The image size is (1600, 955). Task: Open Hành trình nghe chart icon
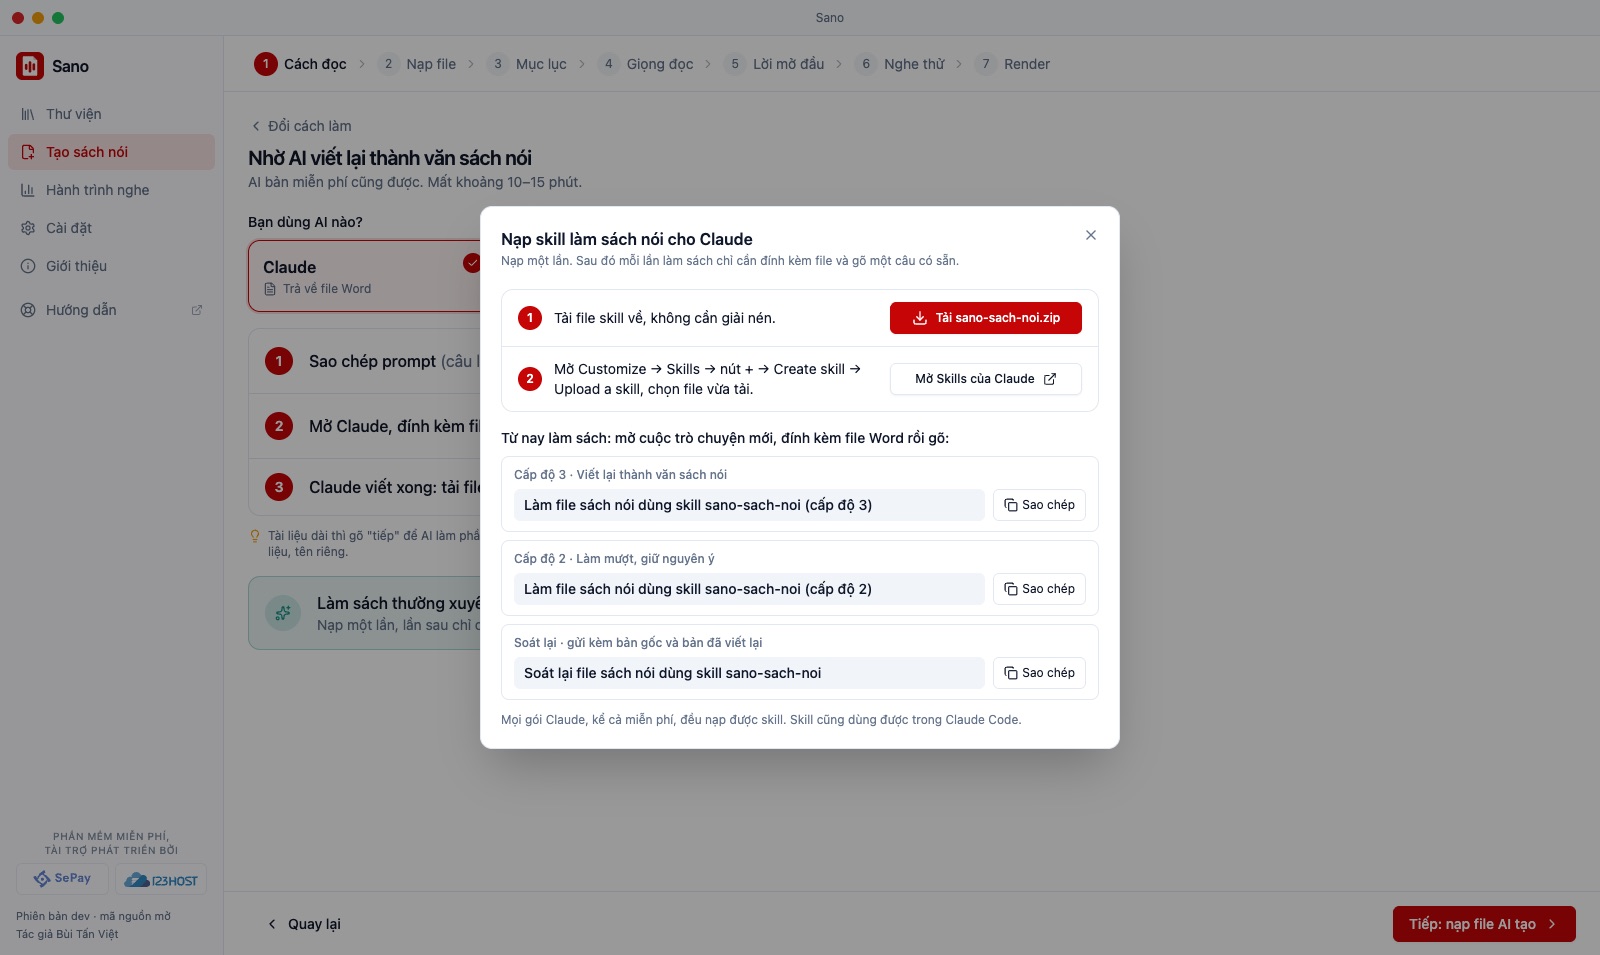(28, 190)
